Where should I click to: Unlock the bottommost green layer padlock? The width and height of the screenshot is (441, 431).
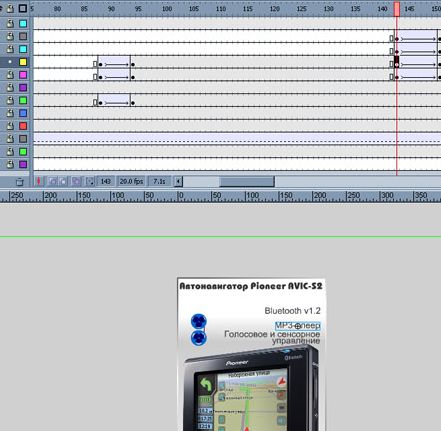(10, 152)
